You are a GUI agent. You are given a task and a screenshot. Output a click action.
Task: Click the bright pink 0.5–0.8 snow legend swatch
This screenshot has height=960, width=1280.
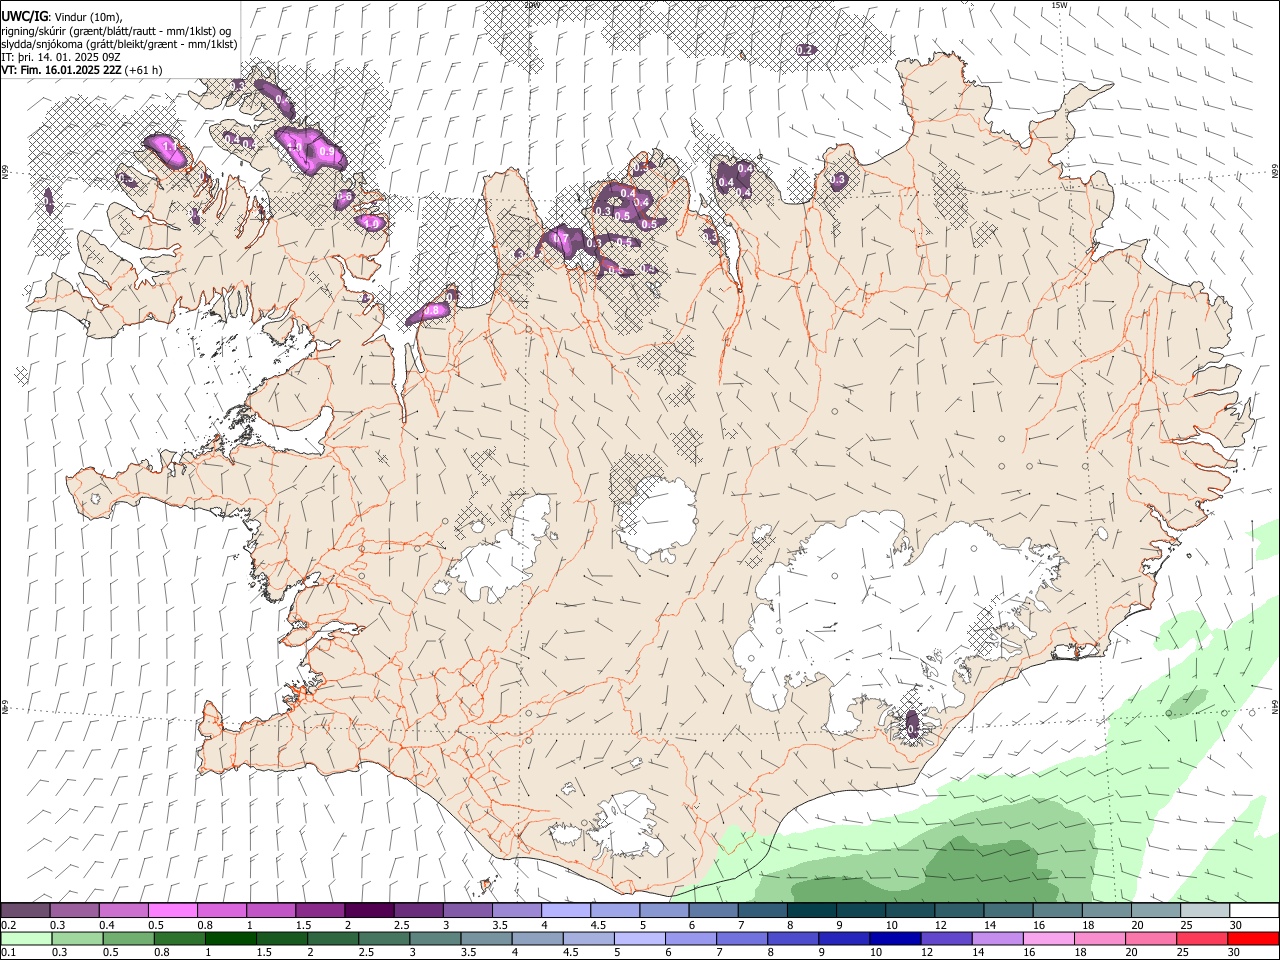pos(172,910)
